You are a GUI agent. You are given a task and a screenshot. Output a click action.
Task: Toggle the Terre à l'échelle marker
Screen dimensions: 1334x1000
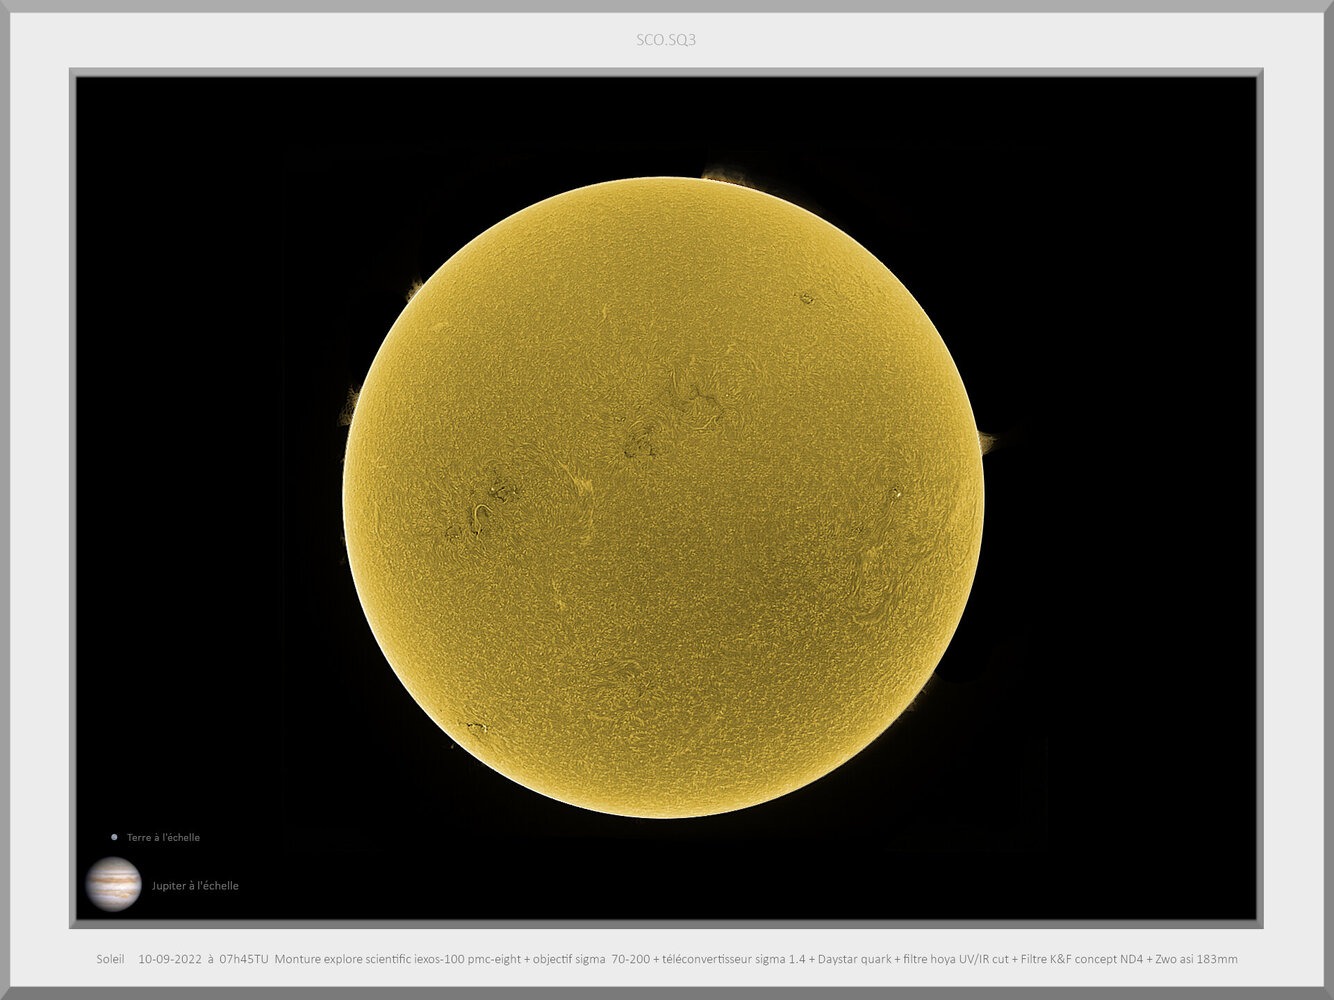click(x=162, y=837)
